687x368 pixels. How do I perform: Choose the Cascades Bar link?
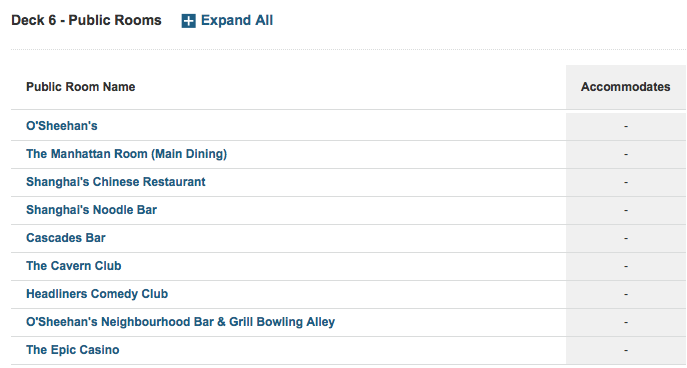tap(66, 238)
